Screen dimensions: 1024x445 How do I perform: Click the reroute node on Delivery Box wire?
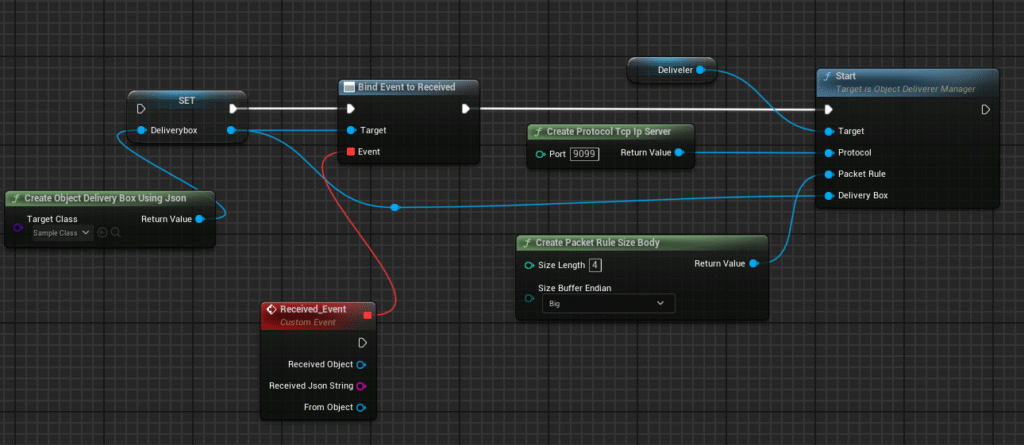click(x=394, y=207)
